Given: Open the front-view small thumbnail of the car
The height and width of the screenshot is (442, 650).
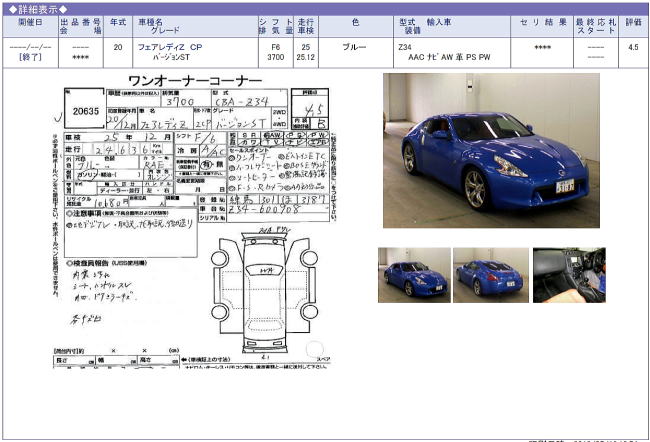Looking at the screenshot, I should [414, 275].
